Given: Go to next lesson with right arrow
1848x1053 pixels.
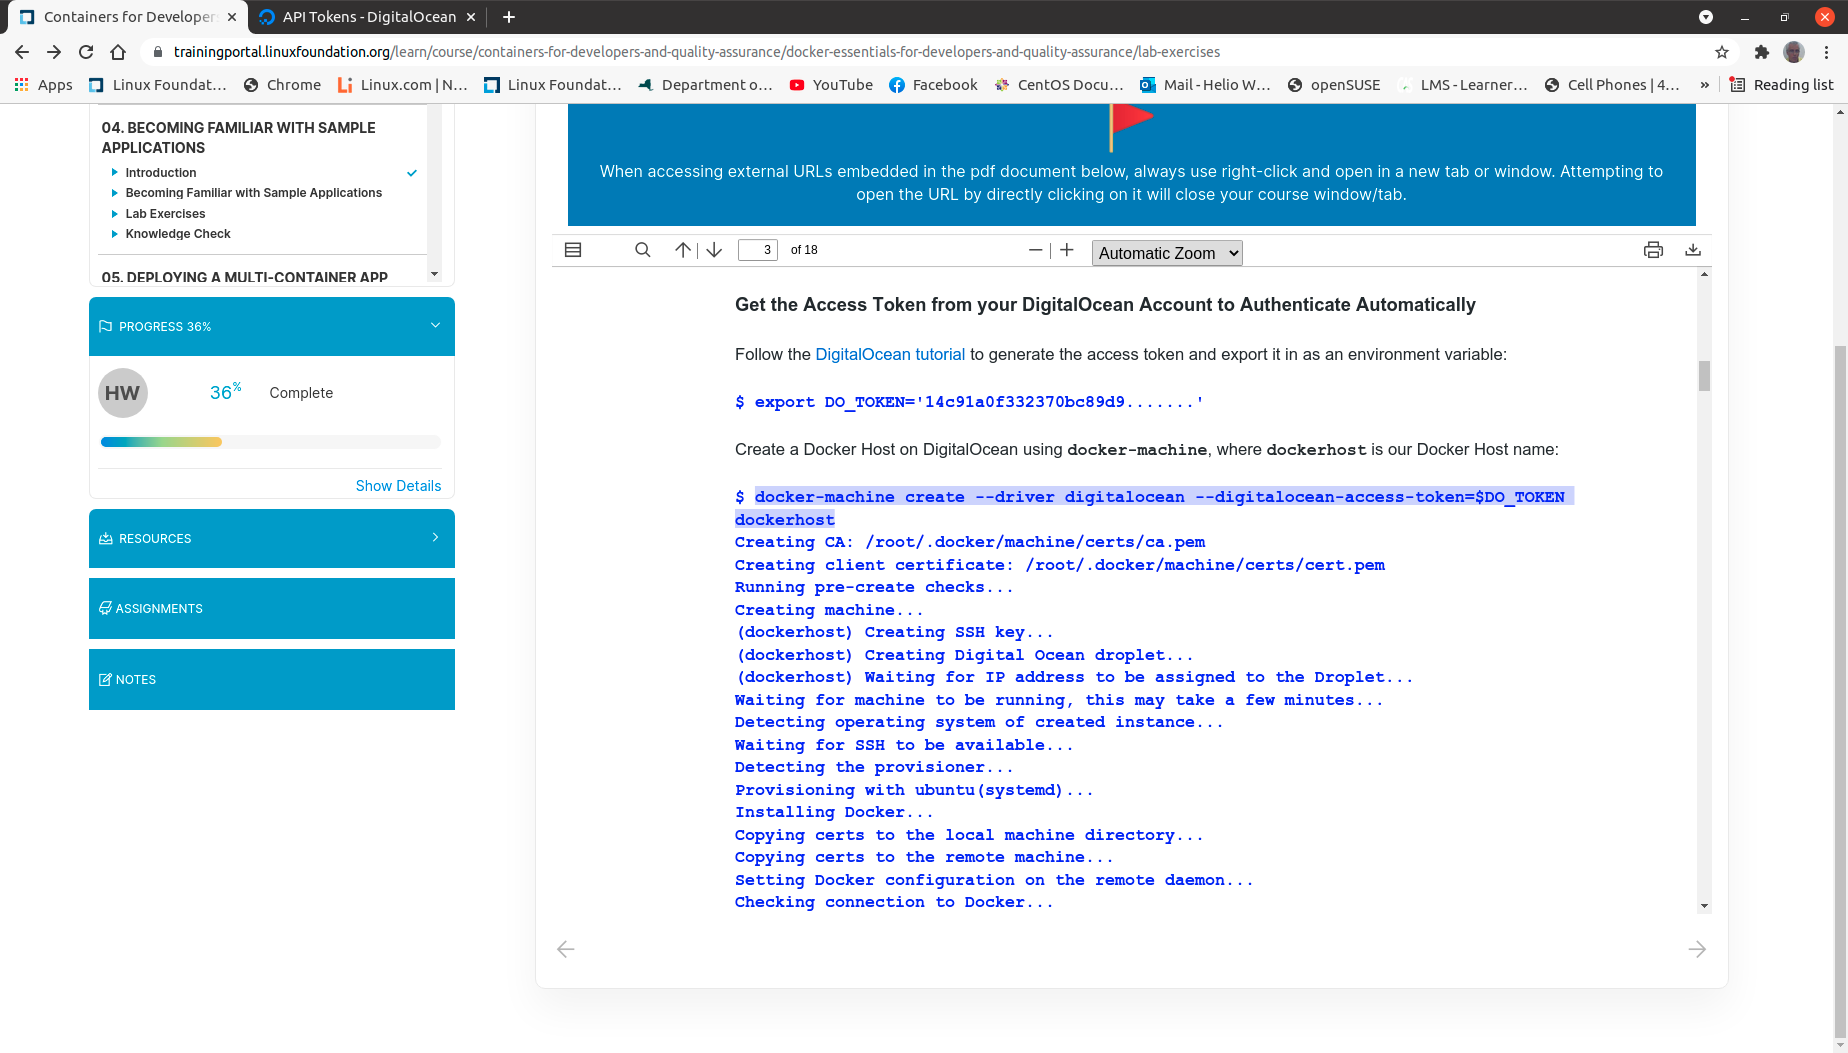Looking at the screenshot, I should (x=1697, y=949).
